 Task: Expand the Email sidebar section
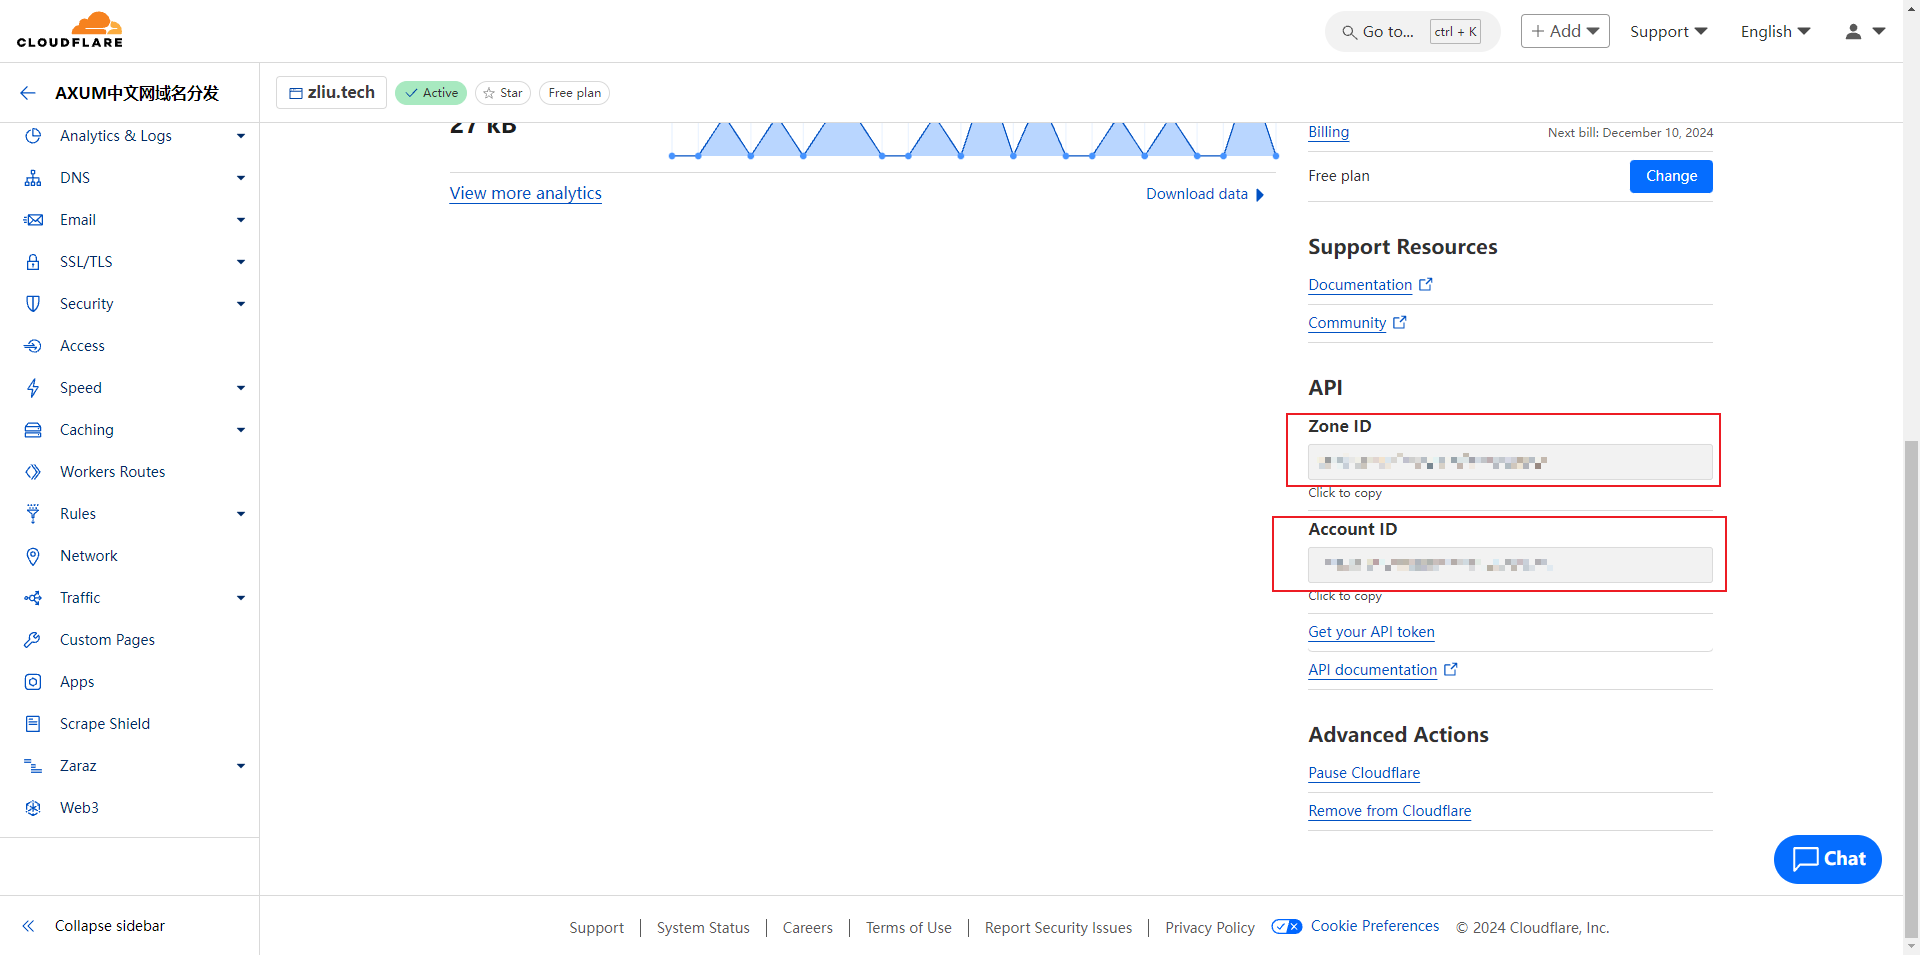coord(241,220)
